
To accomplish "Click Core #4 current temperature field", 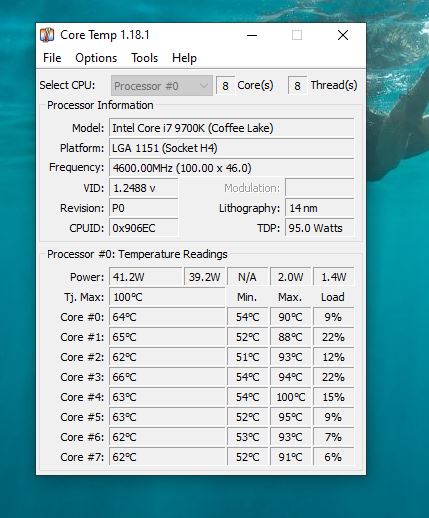I will pyautogui.click(x=167, y=397).
